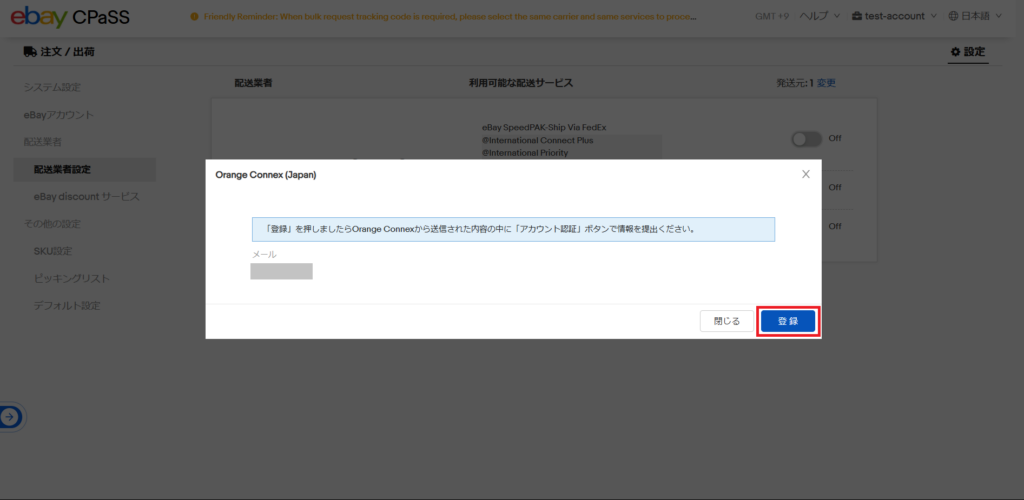Open the test-account dropdown menu

pyautogui.click(x=894, y=16)
